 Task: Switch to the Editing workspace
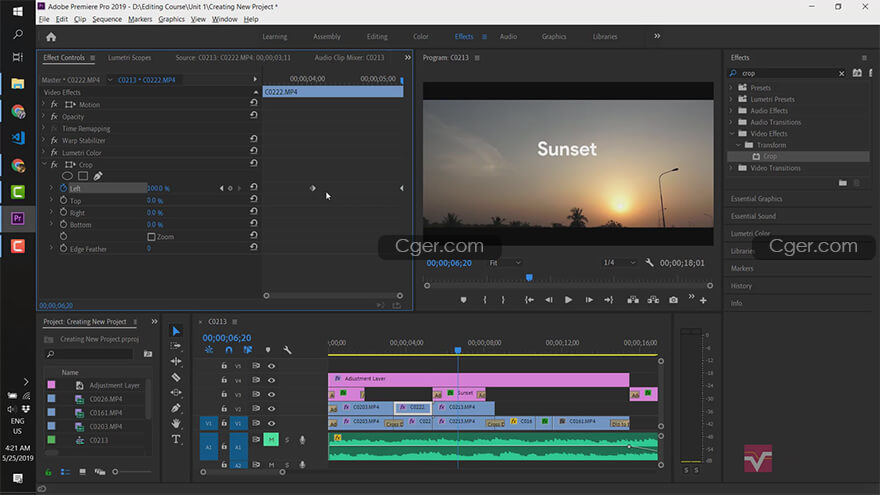click(377, 36)
